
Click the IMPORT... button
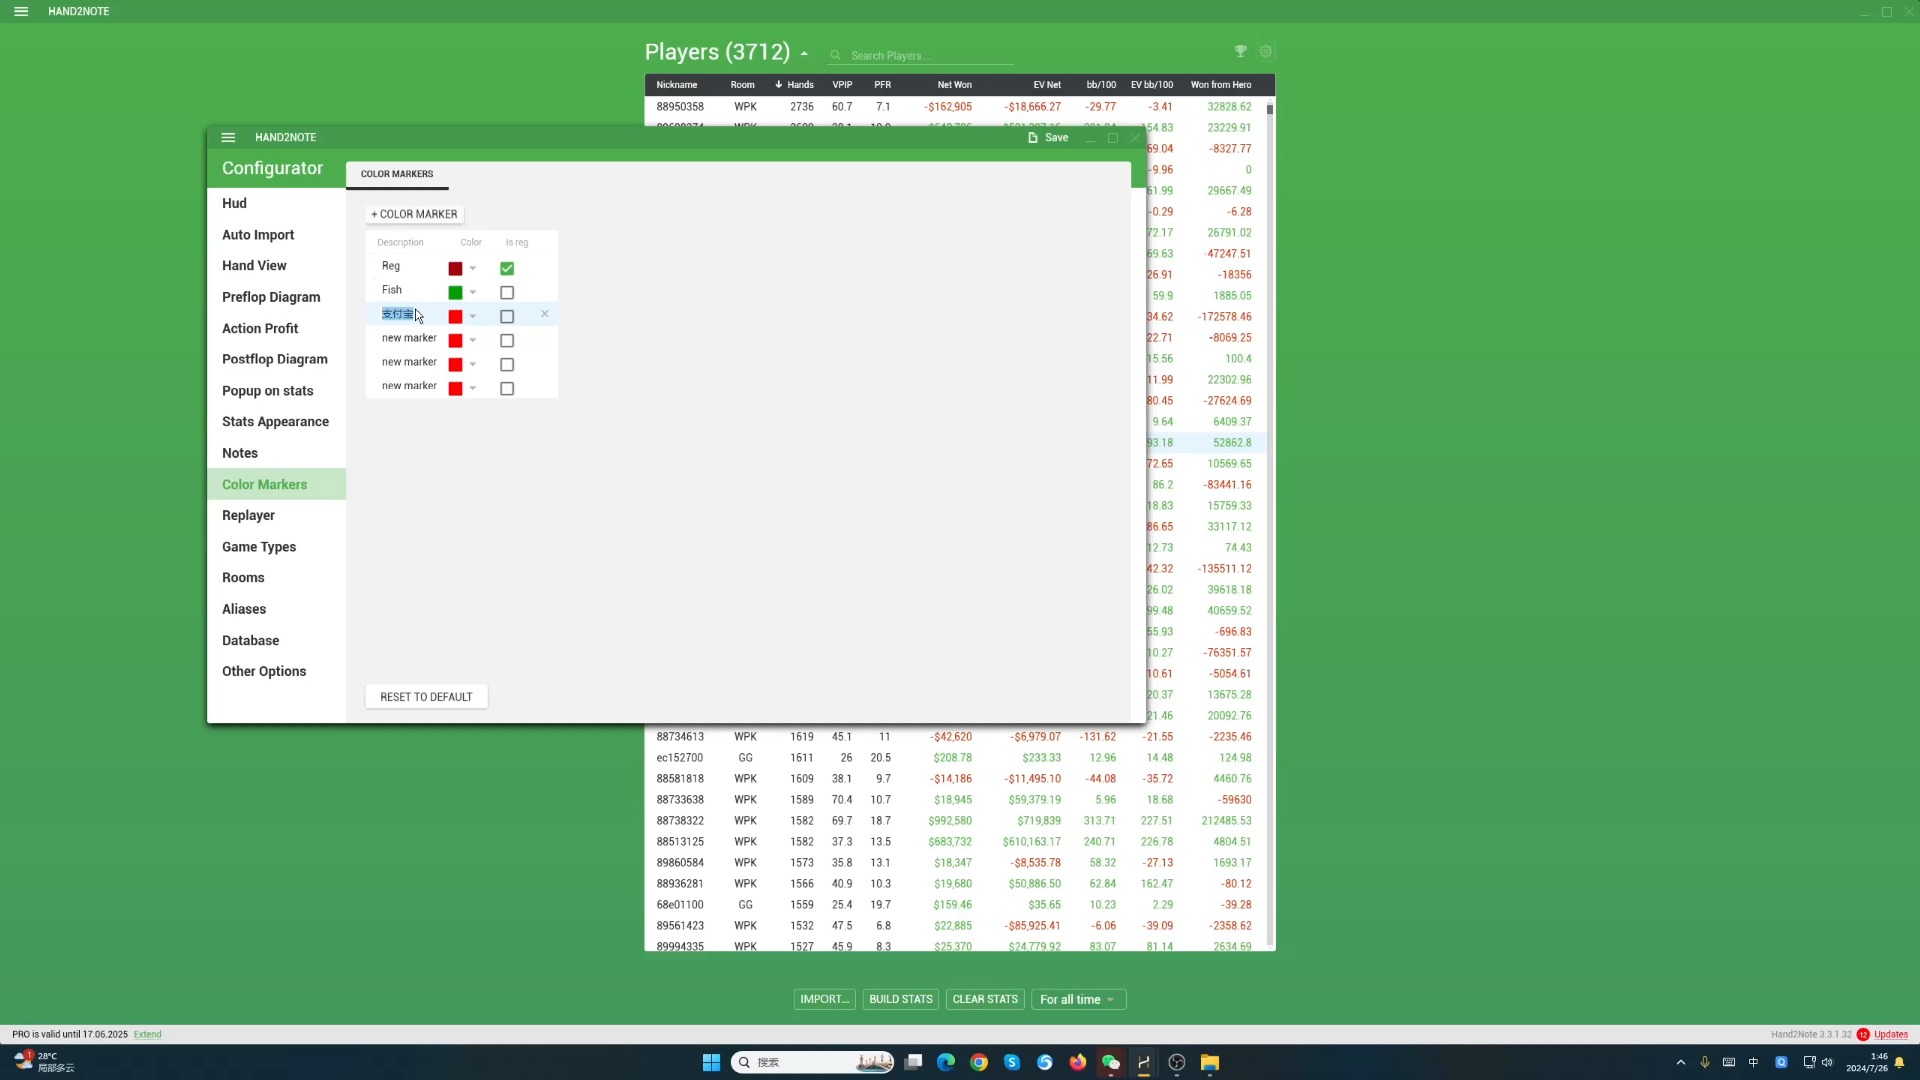[824, 1000]
